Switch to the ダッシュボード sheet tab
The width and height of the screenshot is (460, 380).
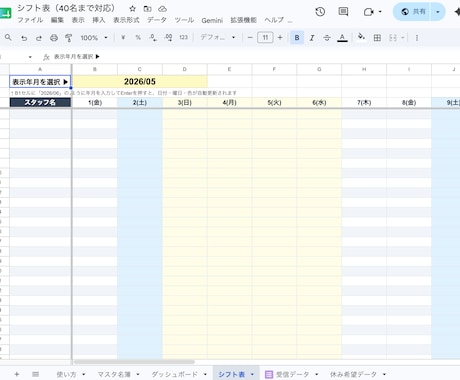tap(174, 374)
